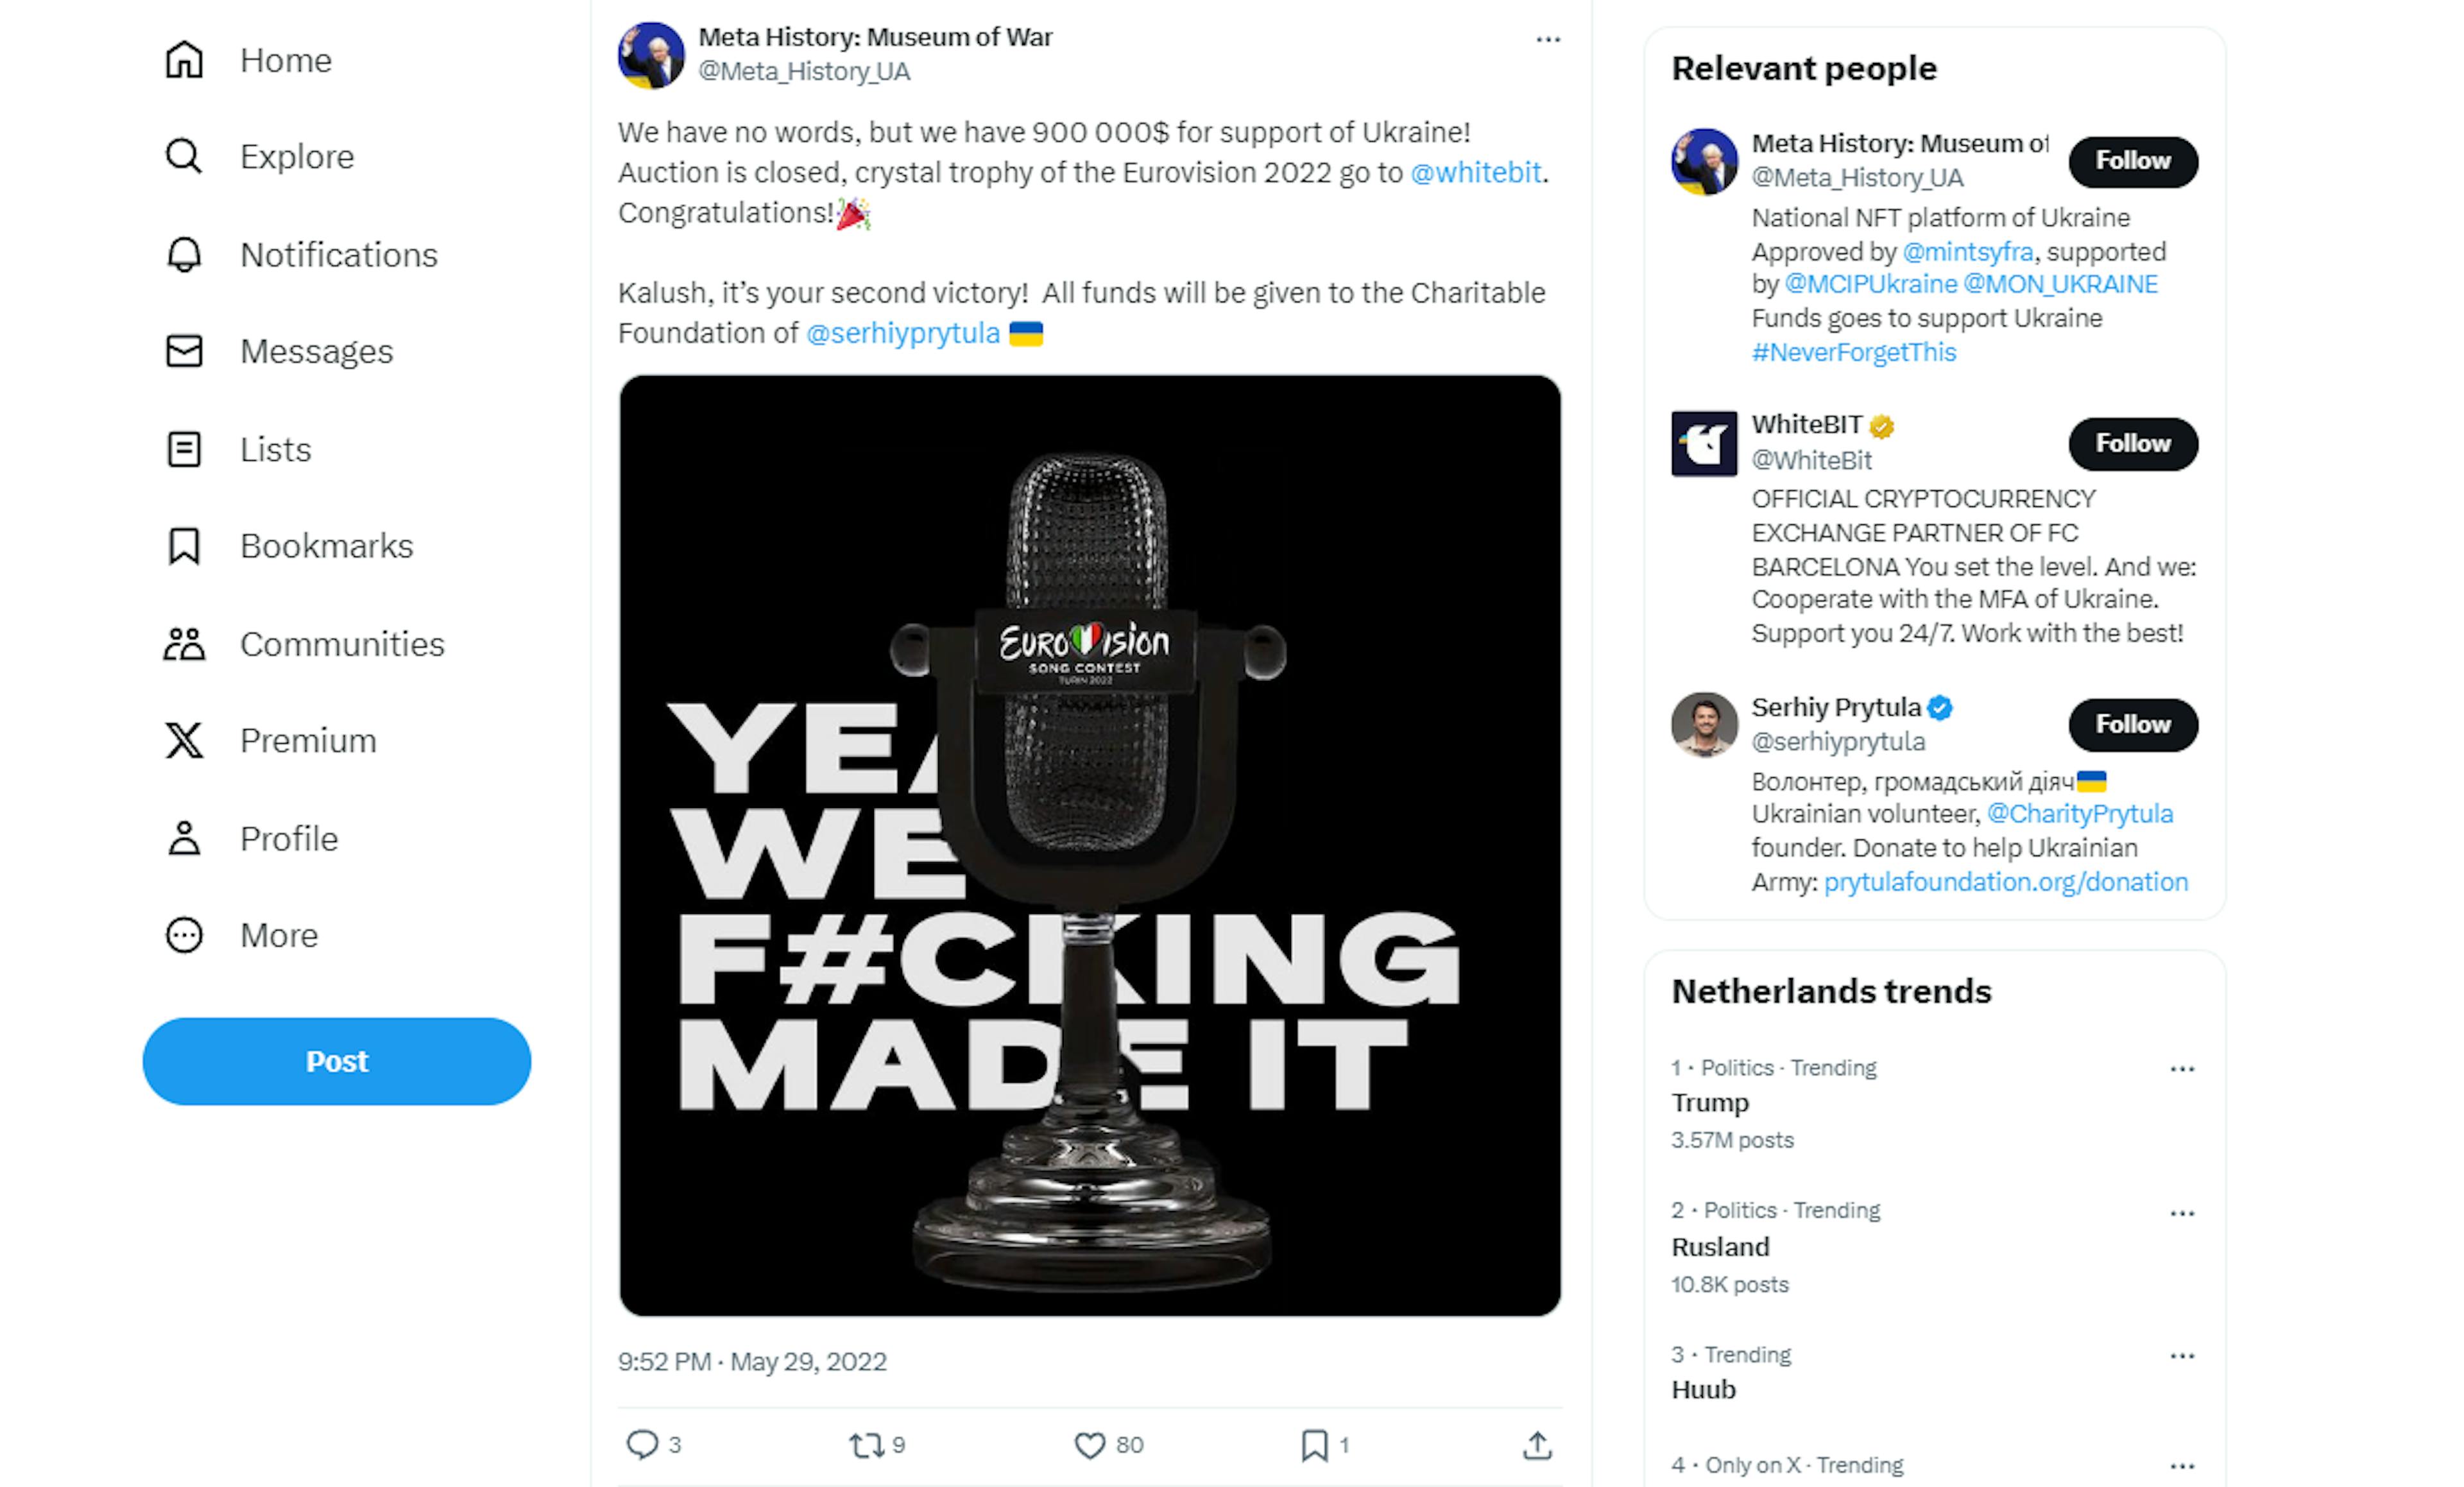This screenshot has width=2464, height=1487.
Task: Follow Meta History: Museum of War
Action: coord(2132,161)
